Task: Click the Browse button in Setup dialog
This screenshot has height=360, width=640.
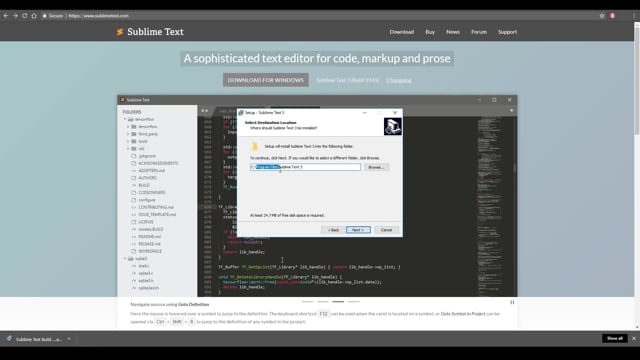Action: (376, 167)
